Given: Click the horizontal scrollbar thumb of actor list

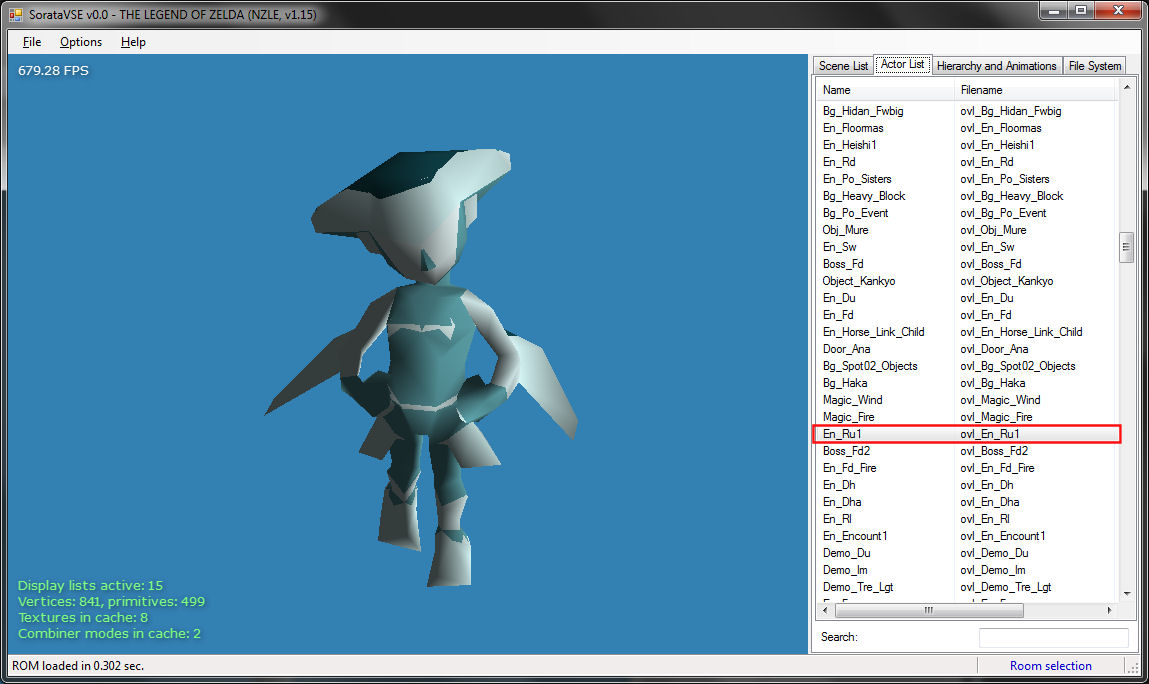Looking at the screenshot, I should 929,610.
